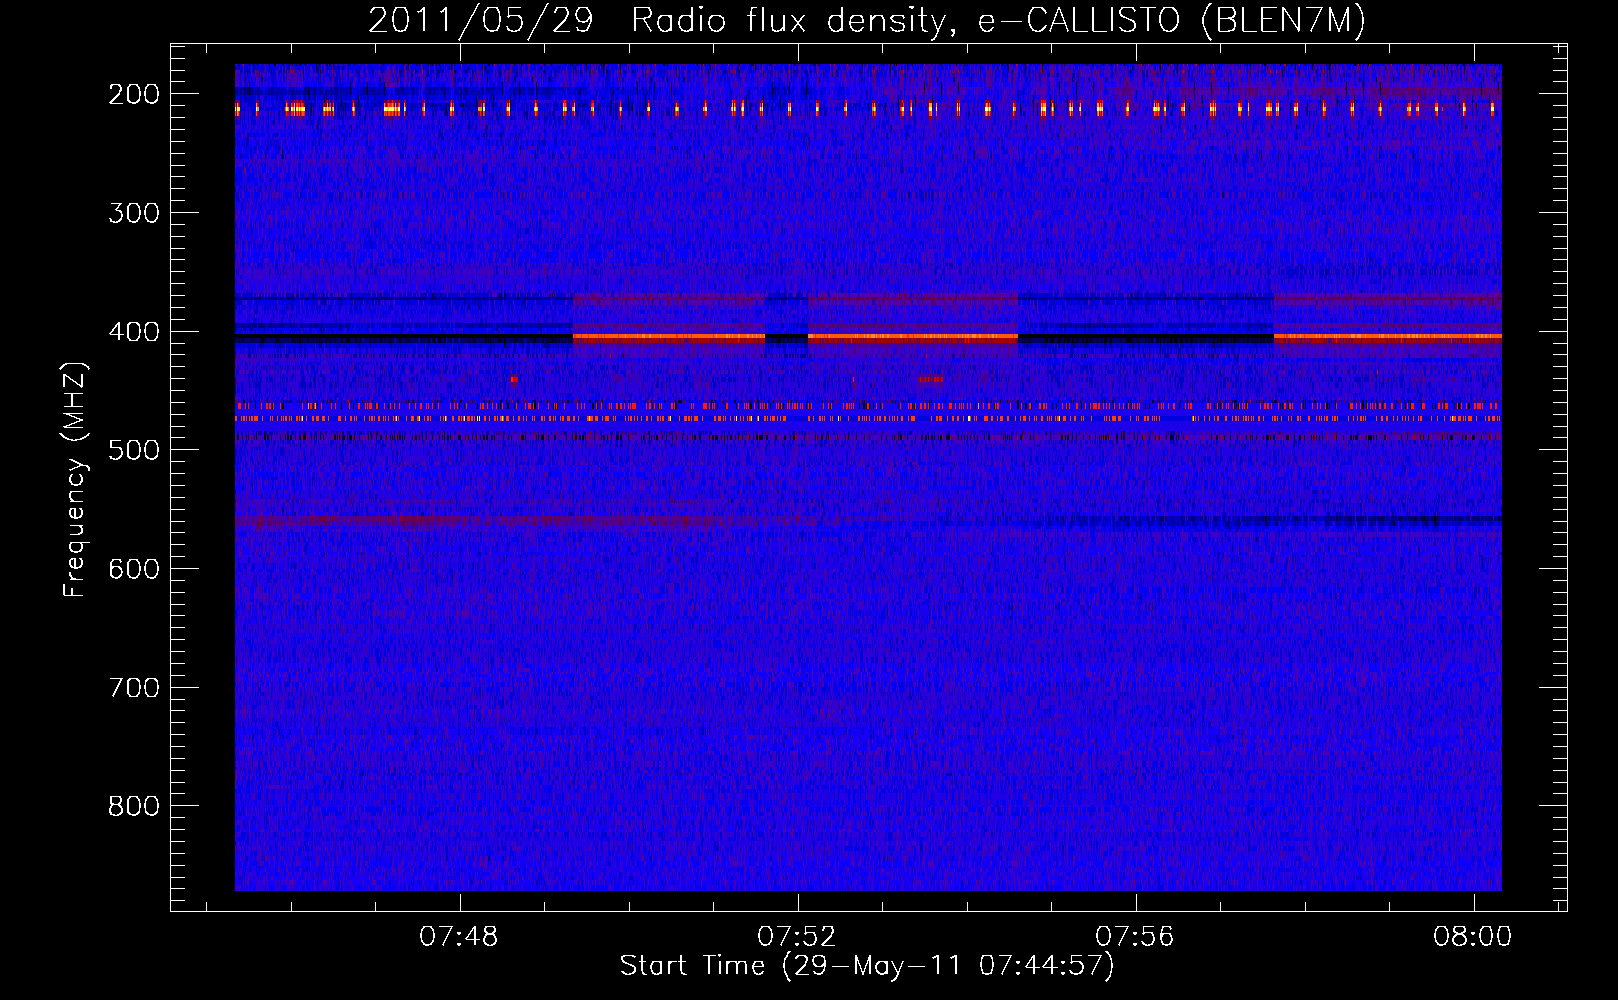
Task: Click the 600 frequency tick label
Action: (134, 569)
